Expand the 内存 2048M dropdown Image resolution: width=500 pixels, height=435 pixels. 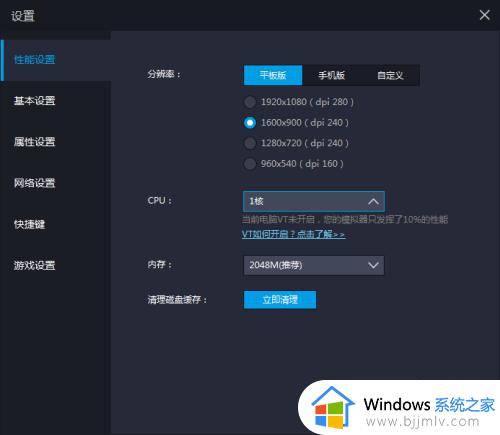click(314, 265)
